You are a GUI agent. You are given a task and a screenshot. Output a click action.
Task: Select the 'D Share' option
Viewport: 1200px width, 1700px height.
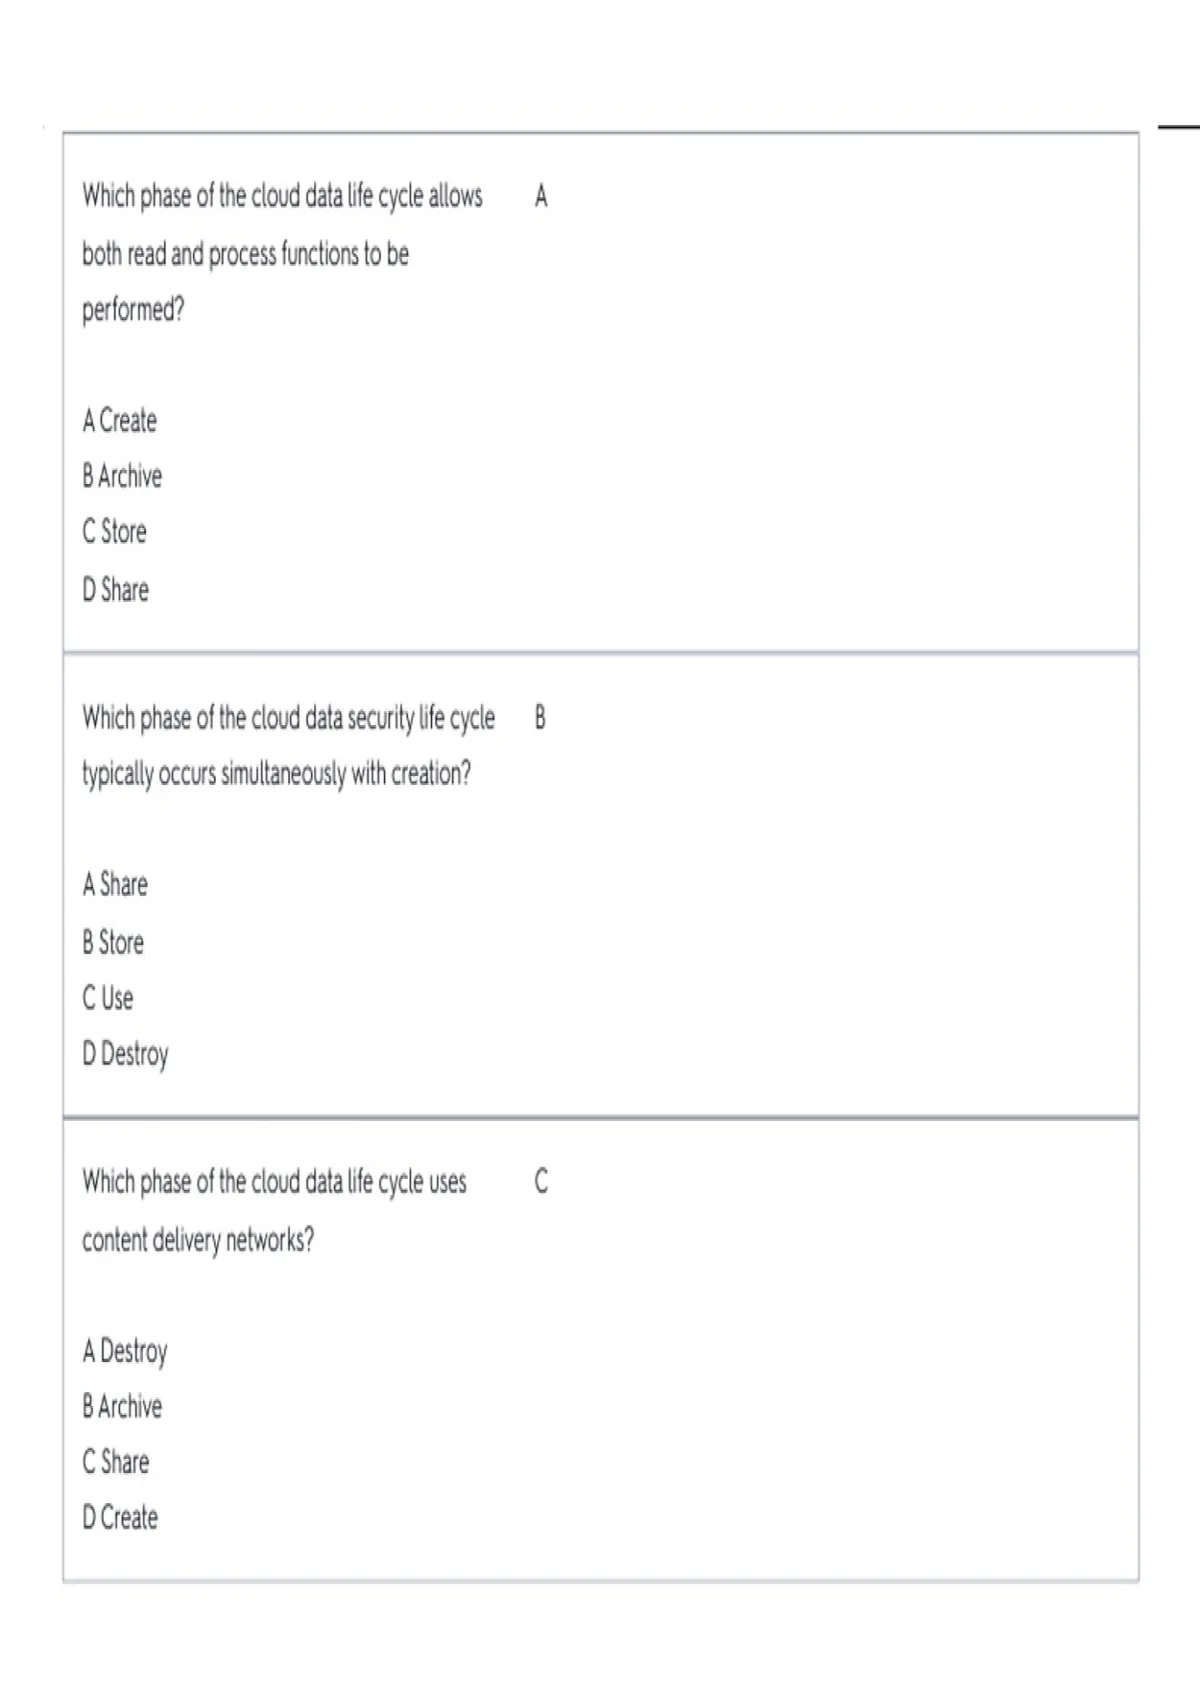116,590
